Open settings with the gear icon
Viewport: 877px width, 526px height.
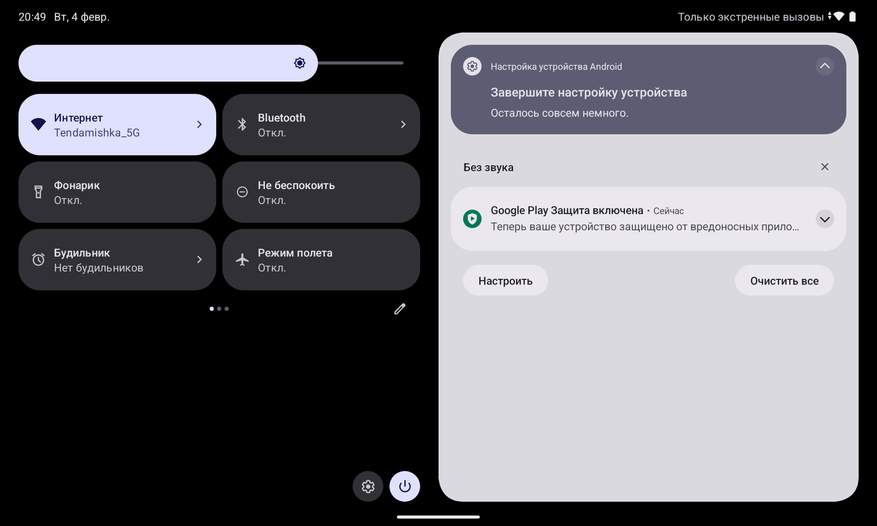coord(367,486)
